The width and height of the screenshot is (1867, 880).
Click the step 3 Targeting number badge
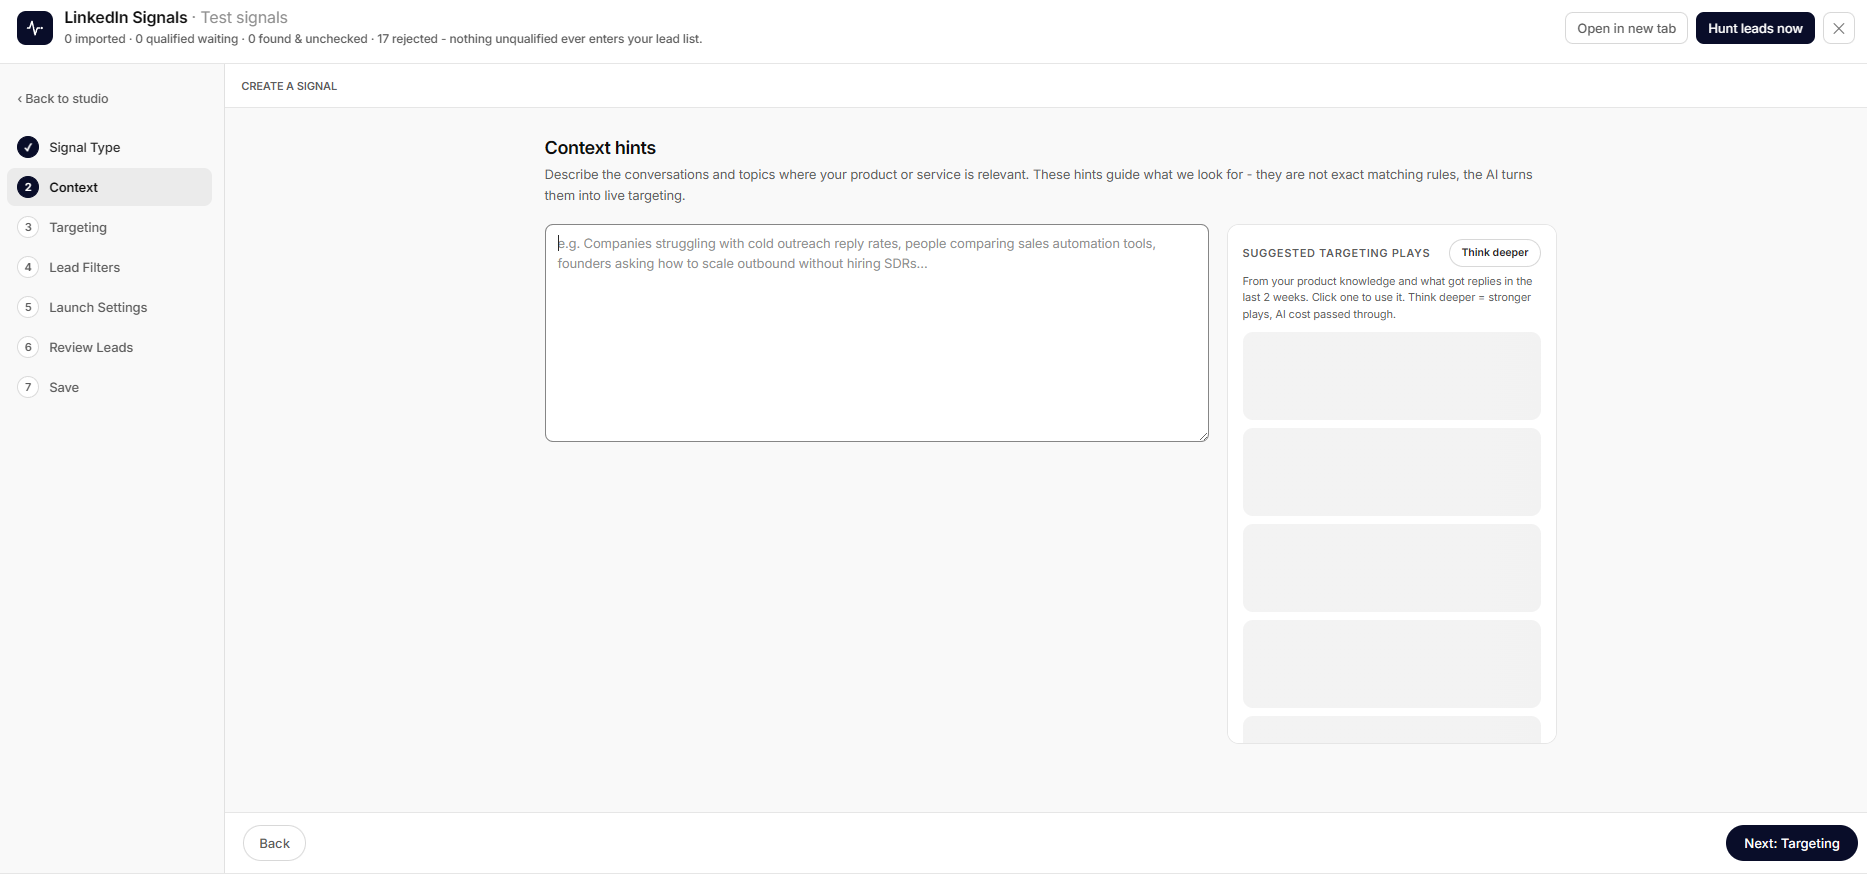[x=28, y=227]
